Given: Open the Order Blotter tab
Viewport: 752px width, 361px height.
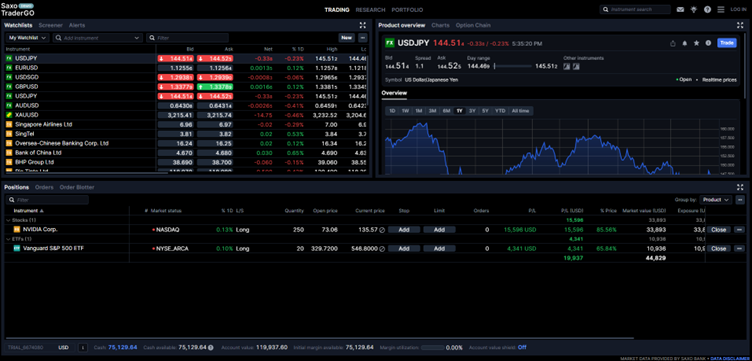Looking at the screenshot, I should pos(77,187).
